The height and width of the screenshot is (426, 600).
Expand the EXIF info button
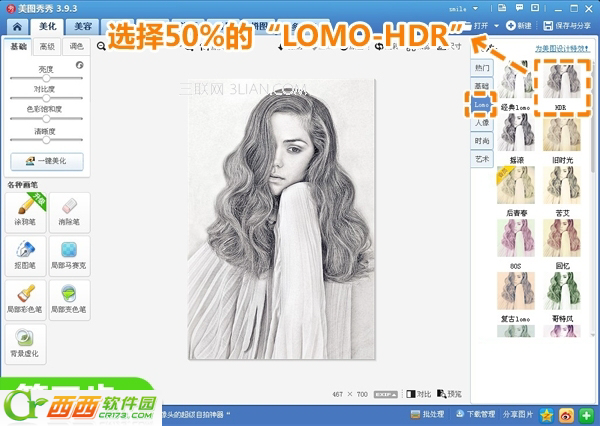pos(385,394)
